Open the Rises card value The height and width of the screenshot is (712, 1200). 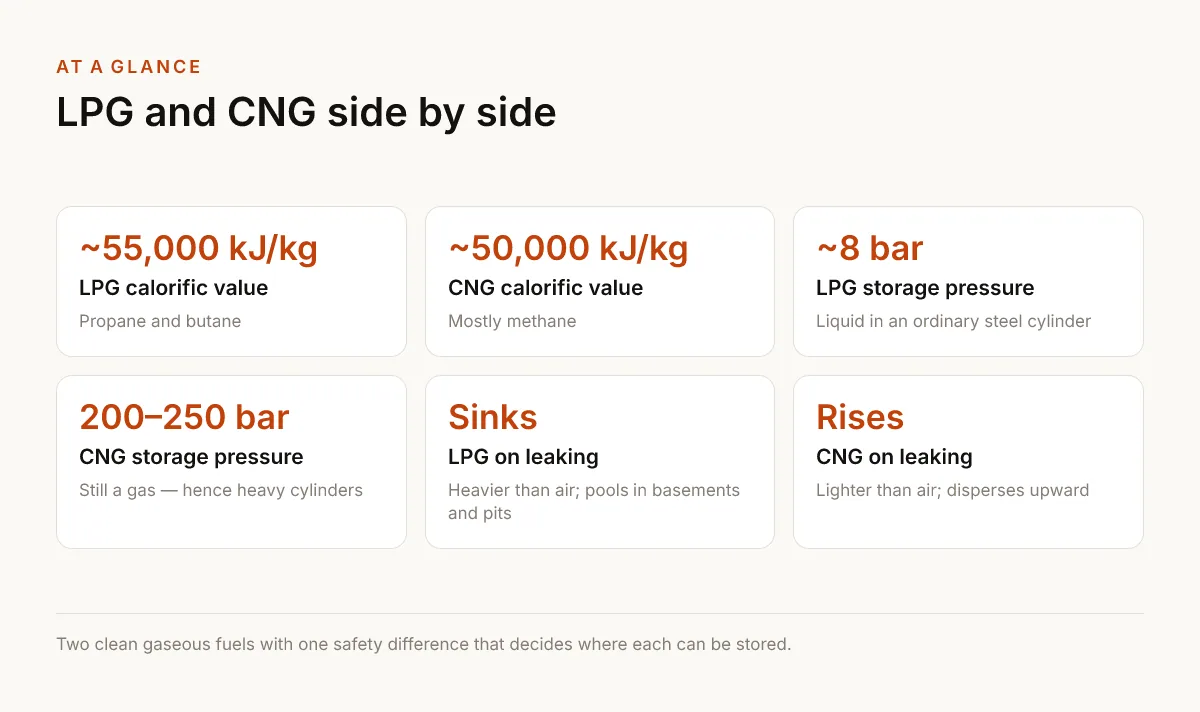860,417
